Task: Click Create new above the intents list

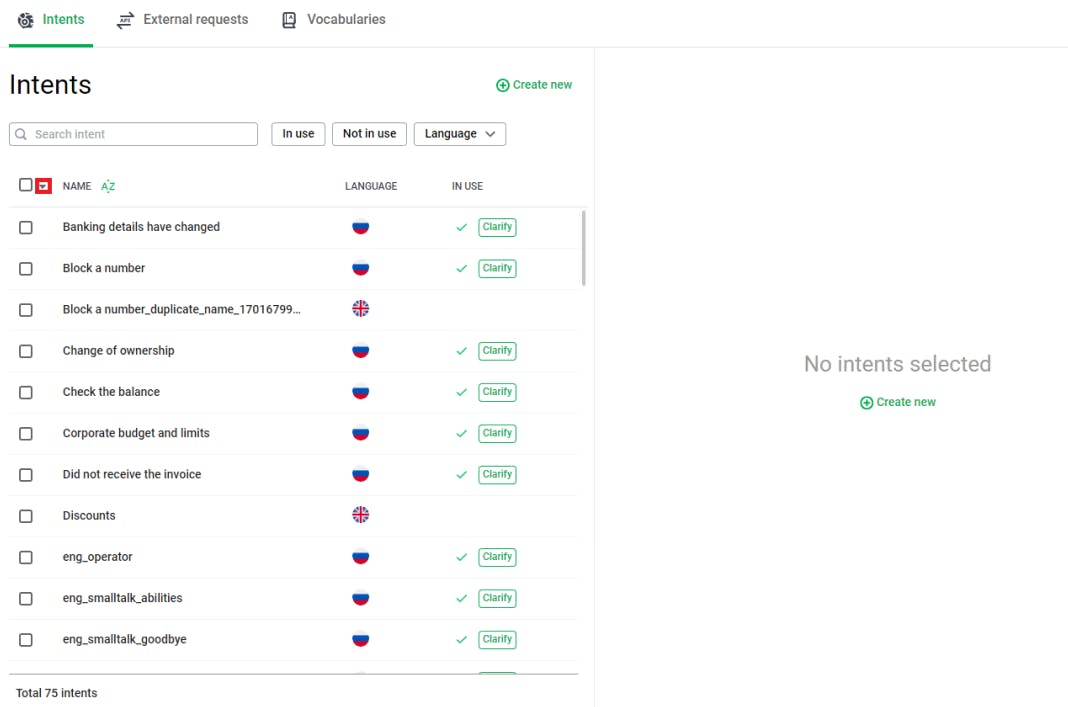Action: (x=535, y=85)
